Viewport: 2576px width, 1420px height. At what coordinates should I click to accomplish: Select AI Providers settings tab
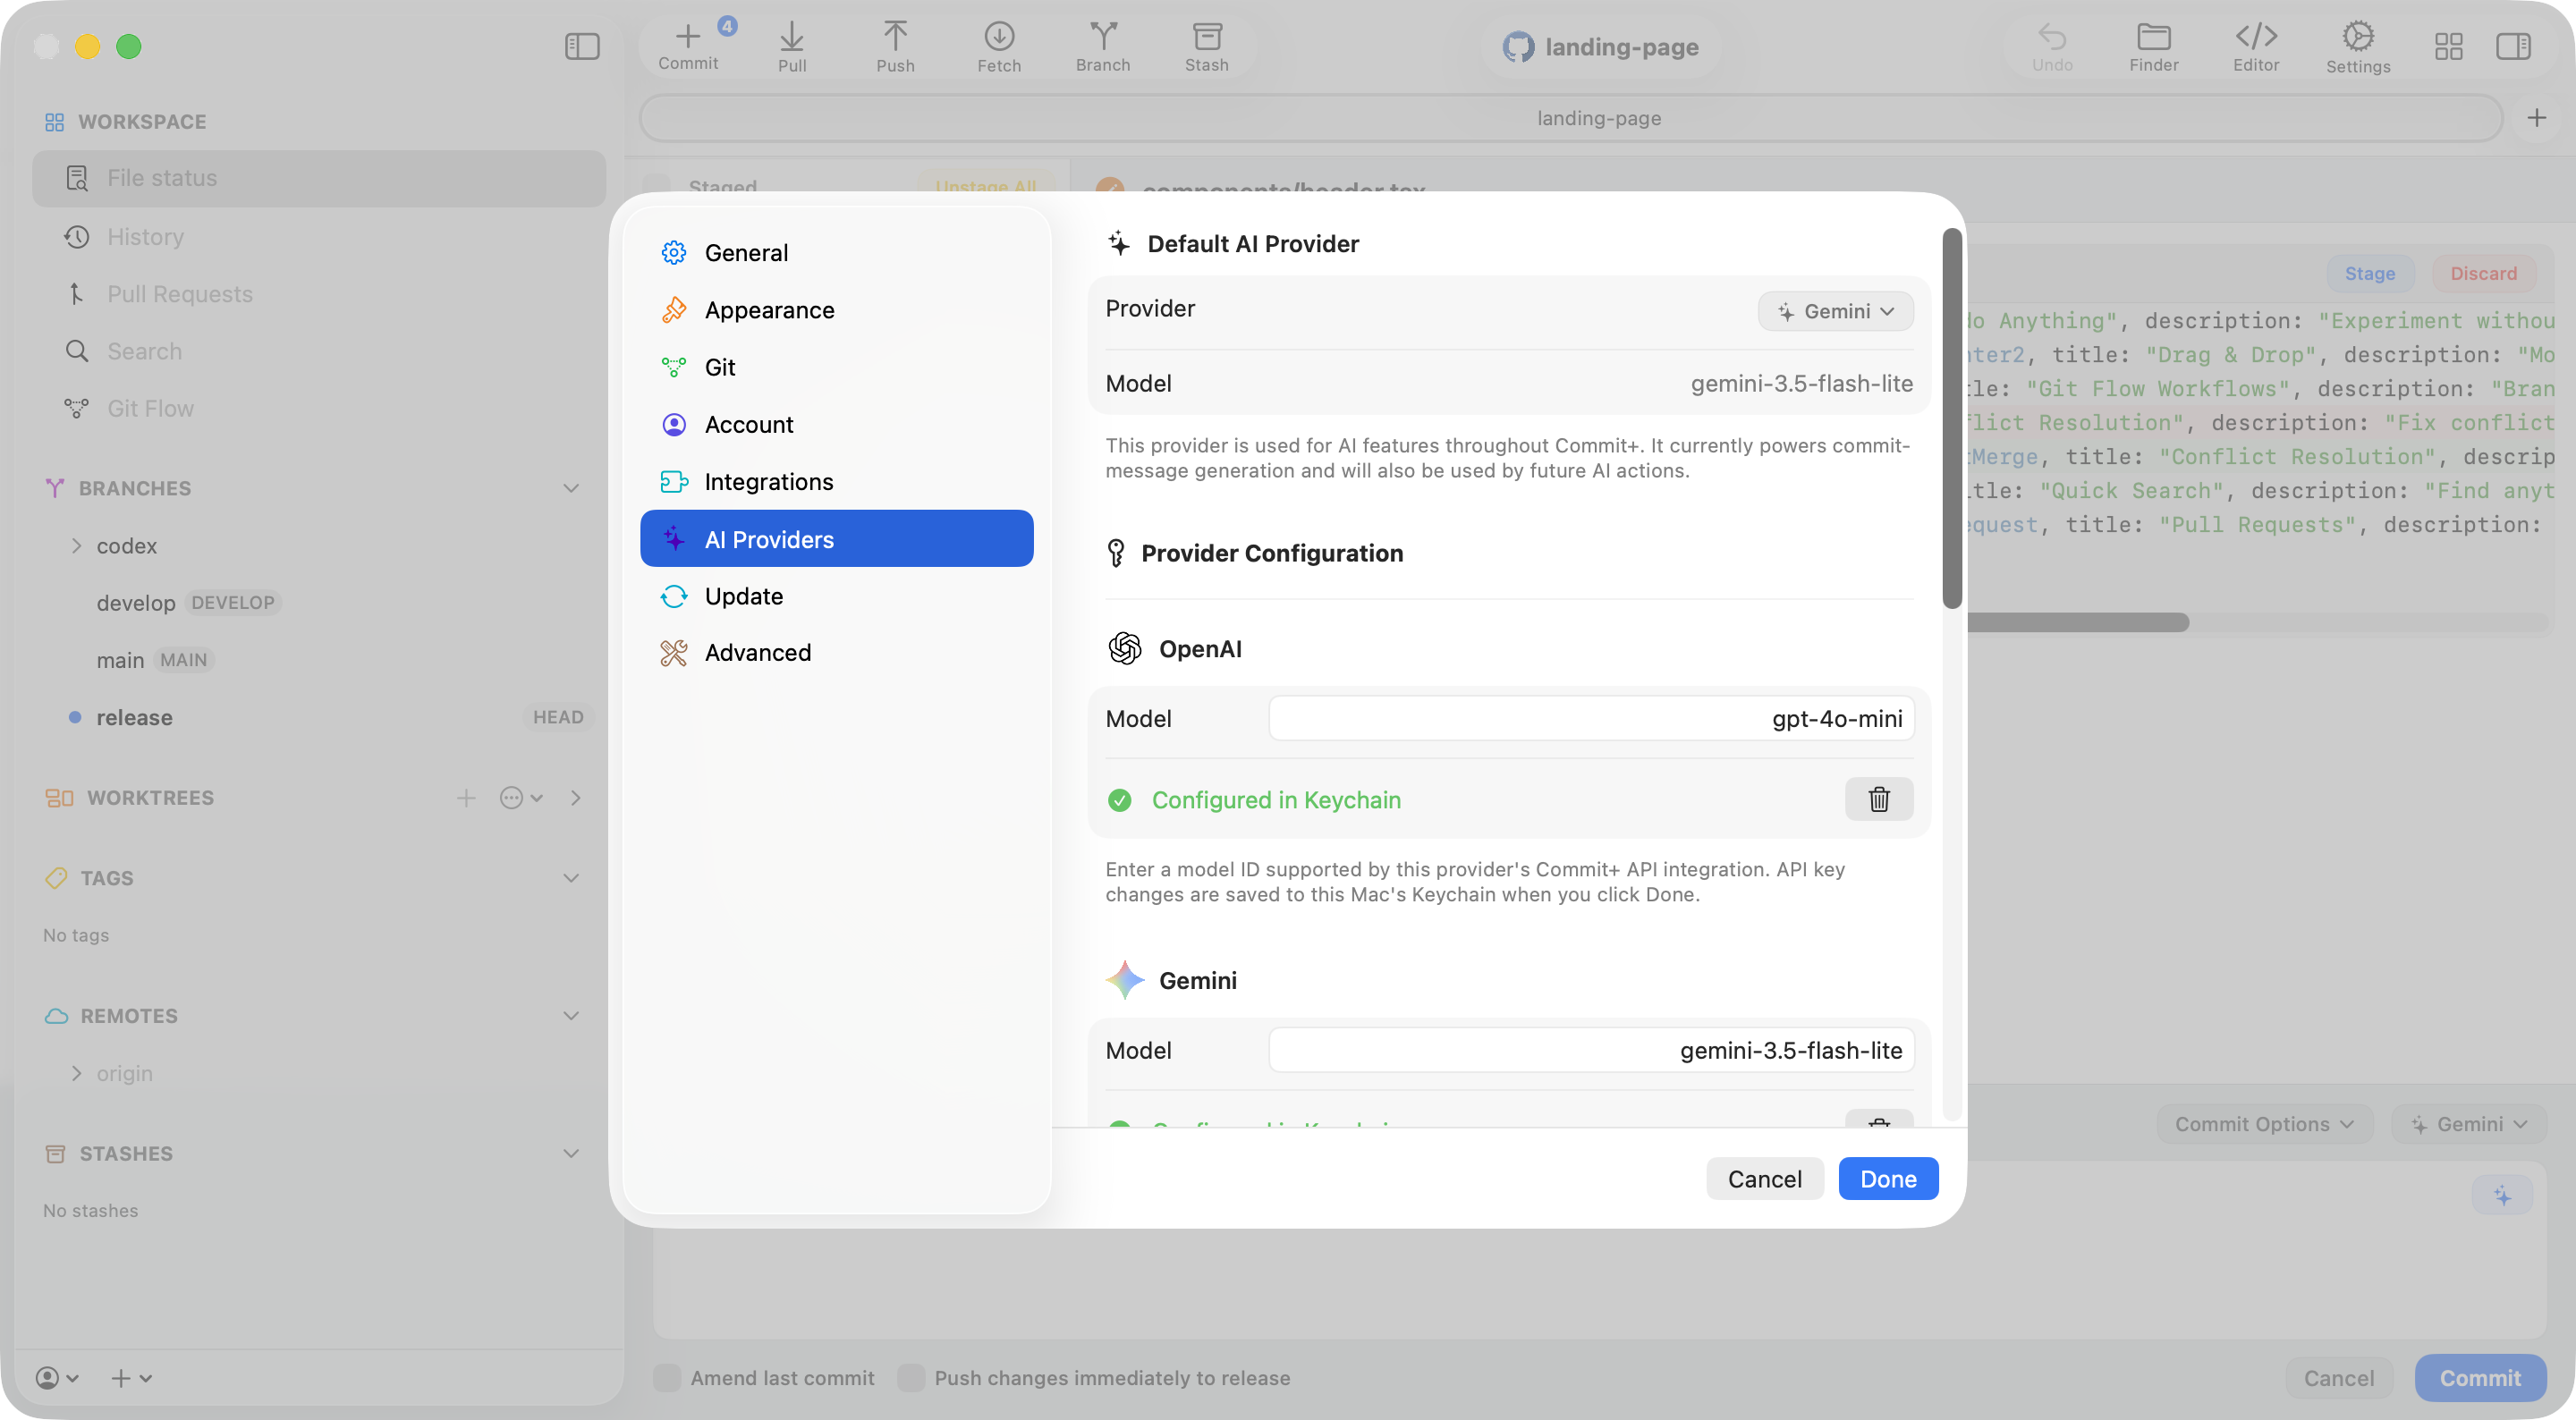pyautogui.click(x=837, y=538)
